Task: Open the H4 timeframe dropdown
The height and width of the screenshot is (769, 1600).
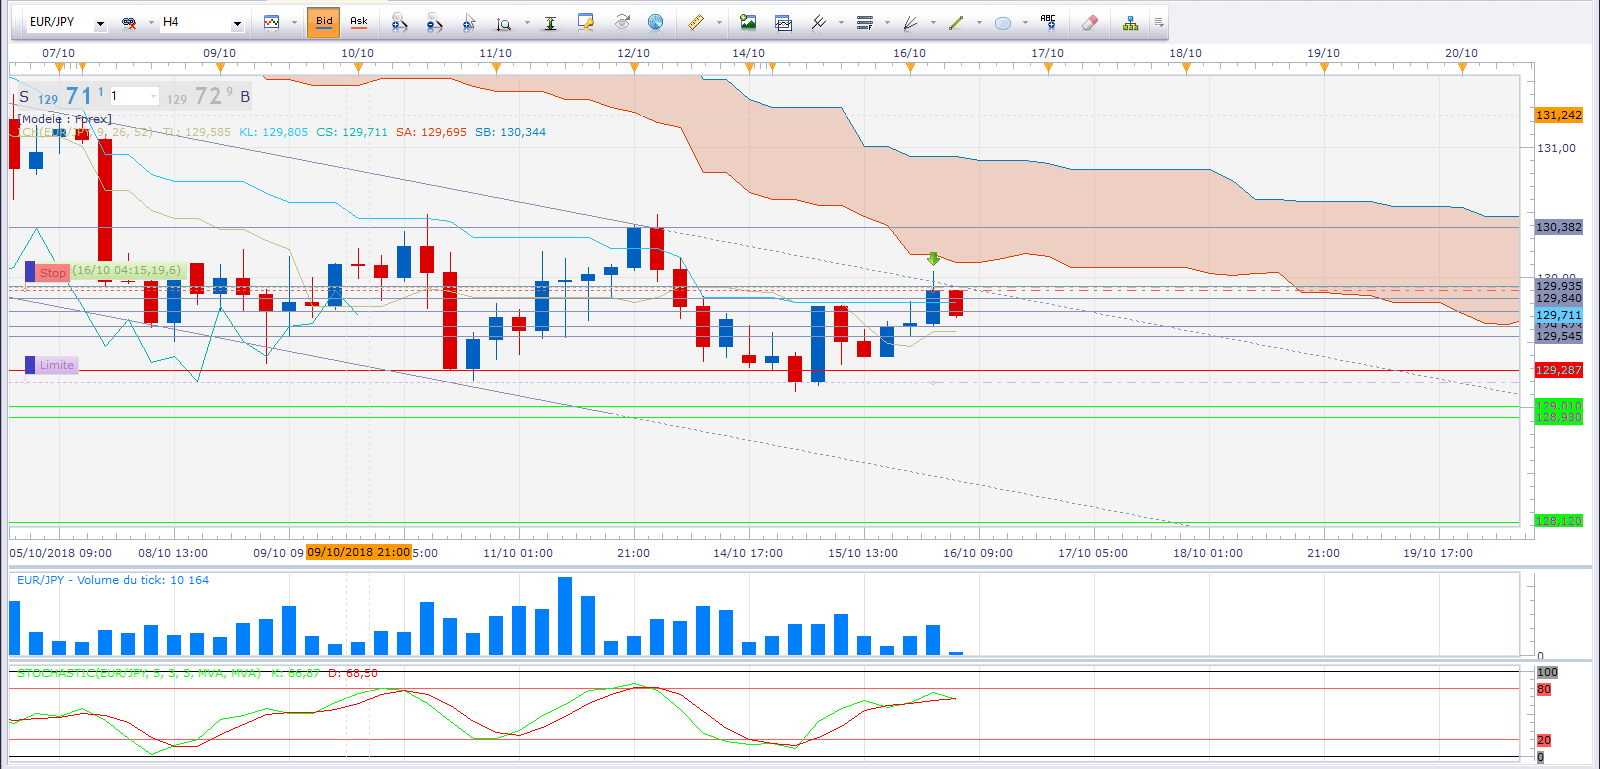Action: tap(237, 23)
